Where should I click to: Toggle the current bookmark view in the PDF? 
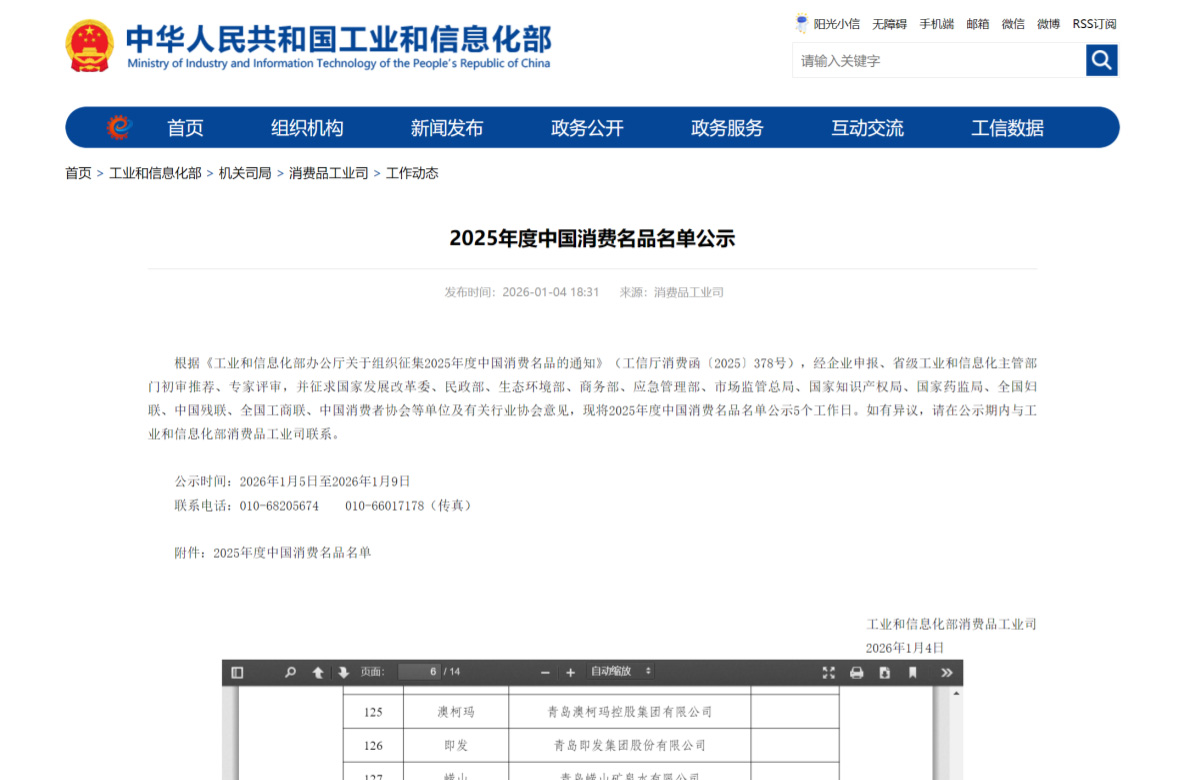tap(912, 673)
